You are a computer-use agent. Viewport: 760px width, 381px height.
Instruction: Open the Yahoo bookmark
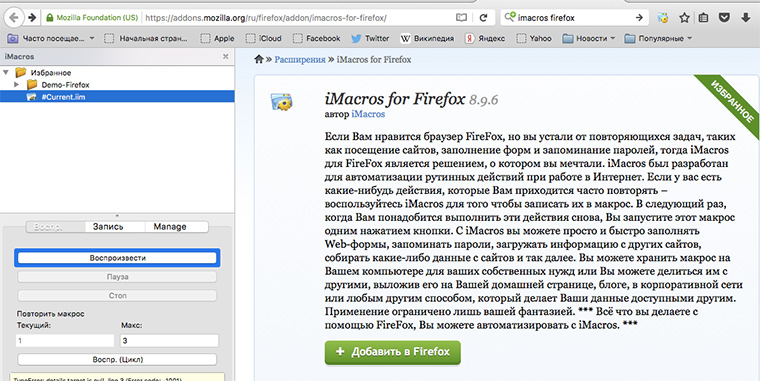(x=534, y=38)
